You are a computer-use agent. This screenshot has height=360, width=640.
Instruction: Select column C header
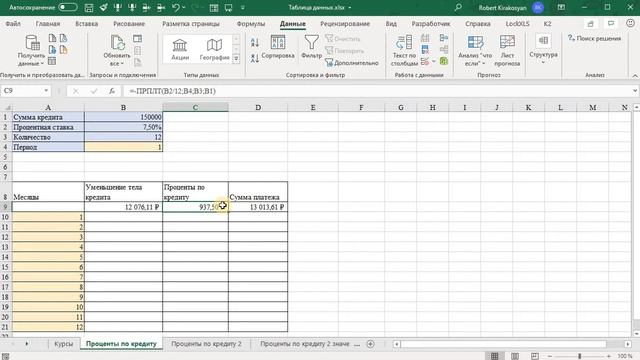coord(195,107)
